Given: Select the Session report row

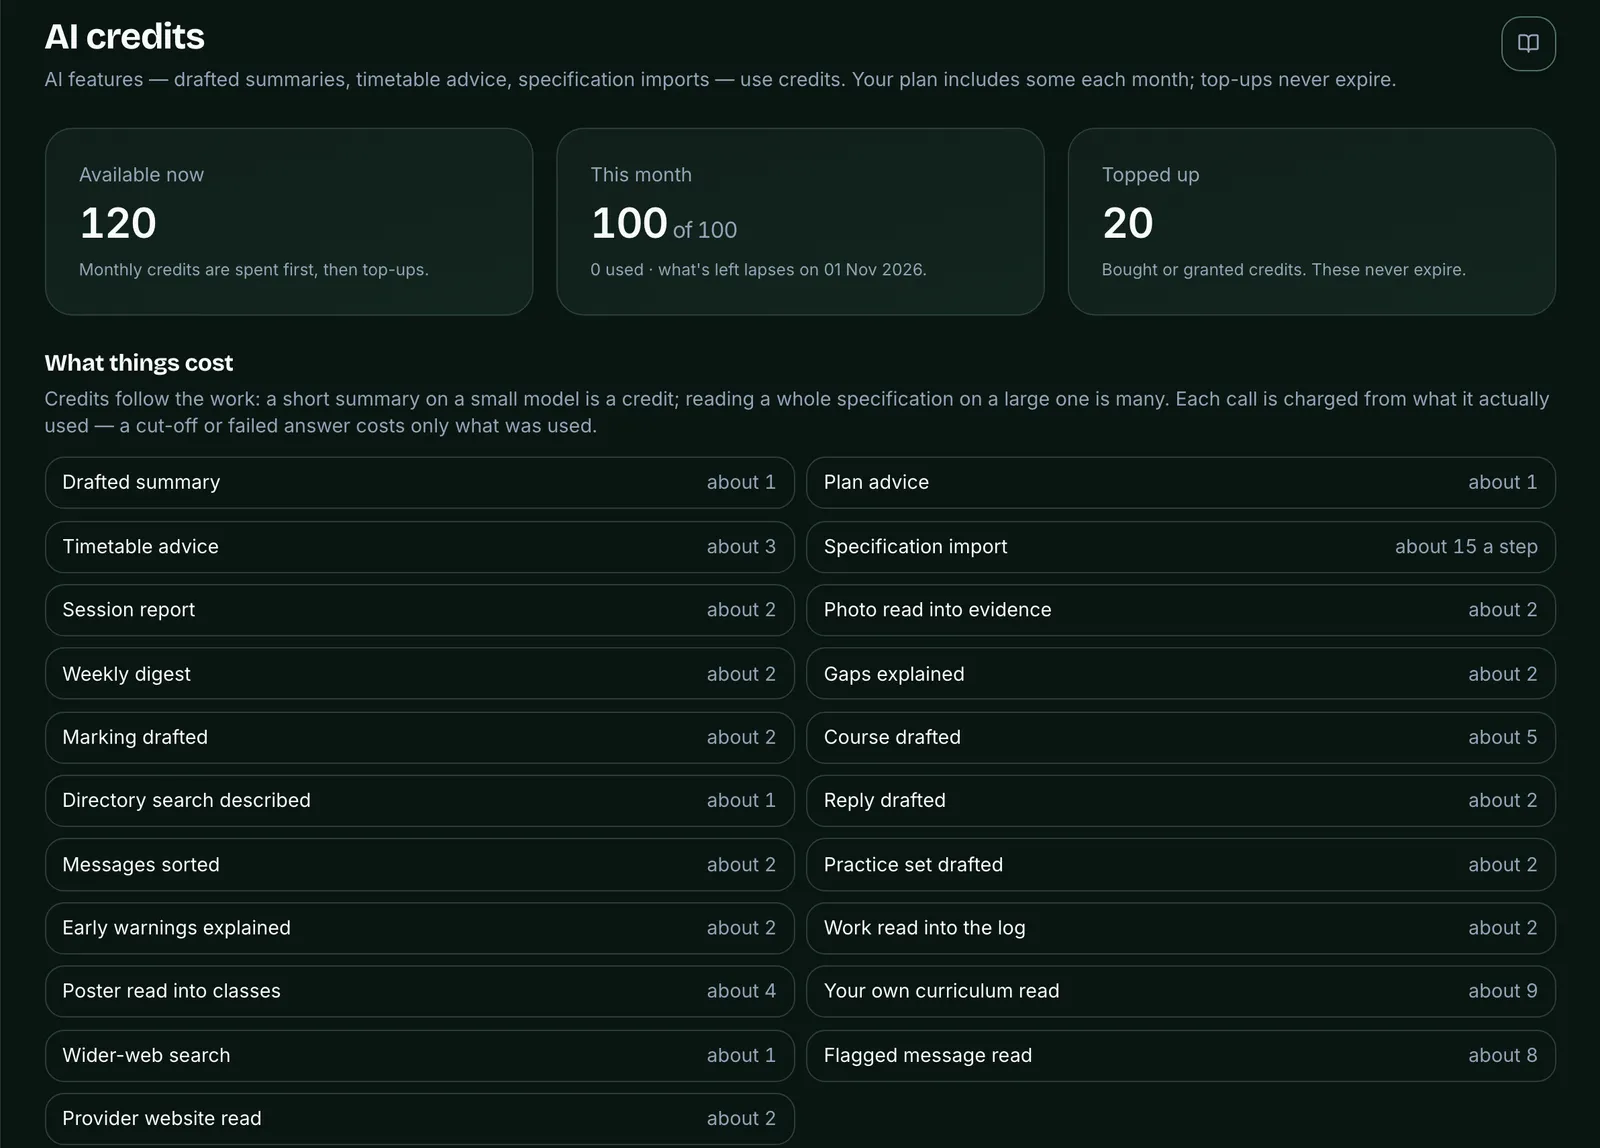Looking at the screenshot, I should [420, 610].
